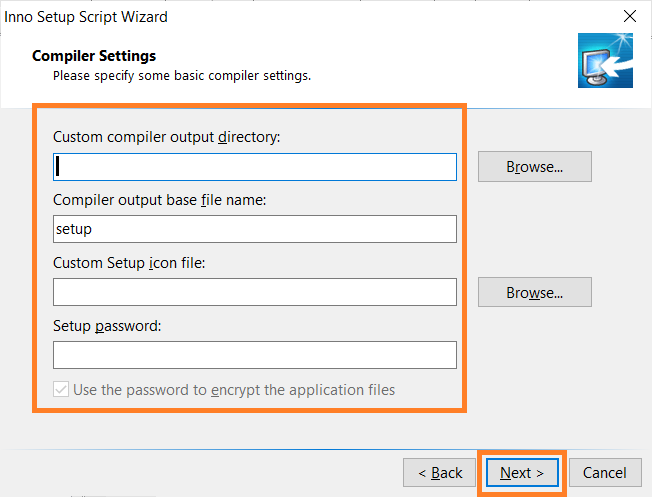Cancel the script wizard
This screenshot has height=497, width=652.
(x=605, y=472)
